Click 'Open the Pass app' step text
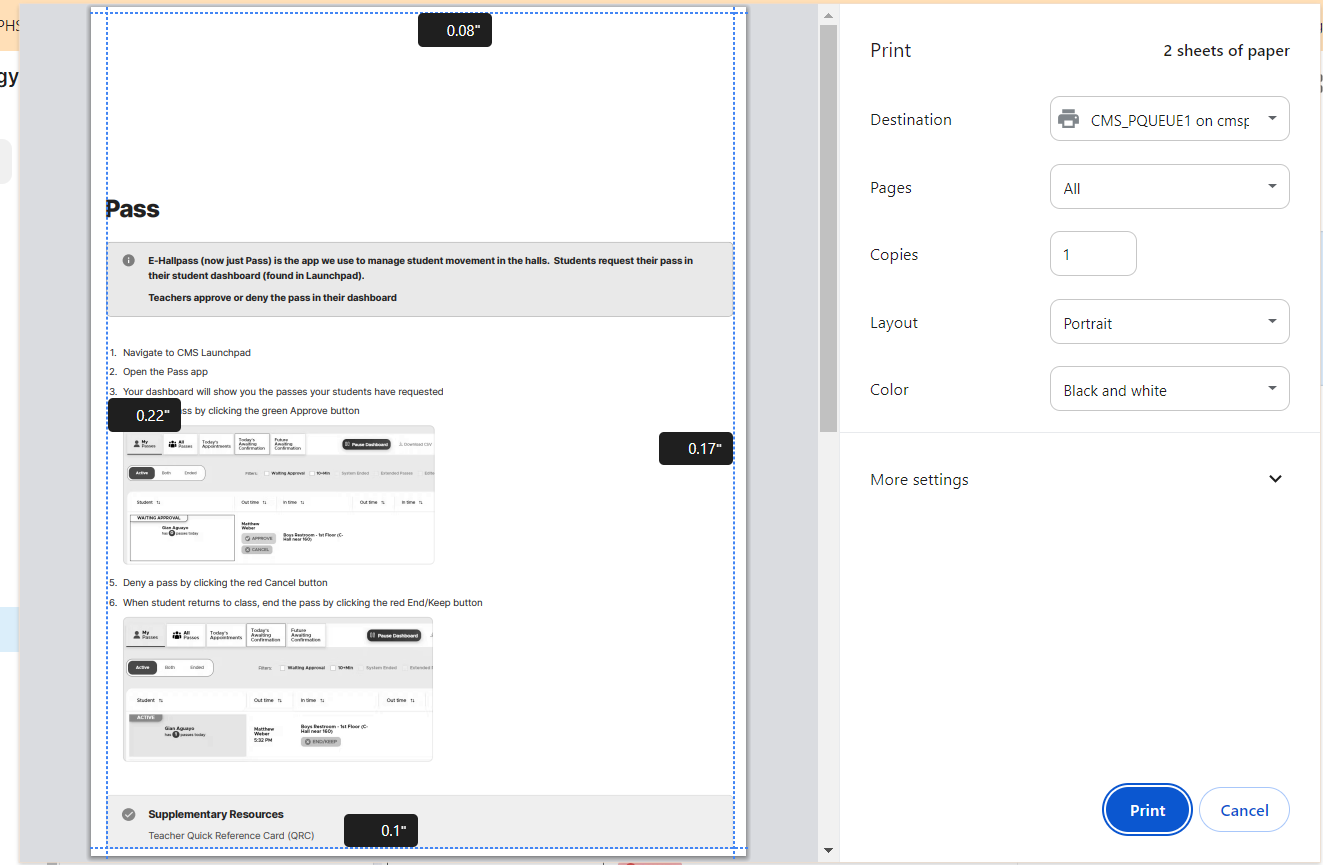This screenshot has width=1323, height=865. [x=165, y=371]
